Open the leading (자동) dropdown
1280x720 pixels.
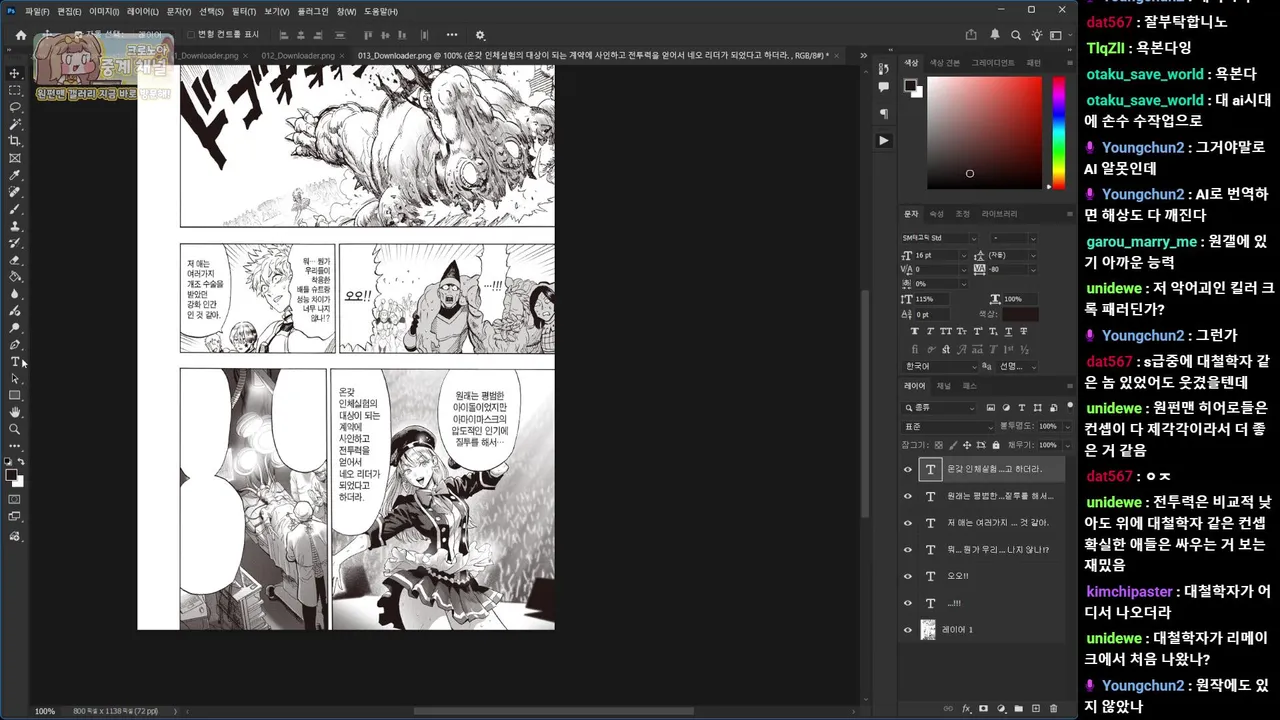[x=1033, y=255]
